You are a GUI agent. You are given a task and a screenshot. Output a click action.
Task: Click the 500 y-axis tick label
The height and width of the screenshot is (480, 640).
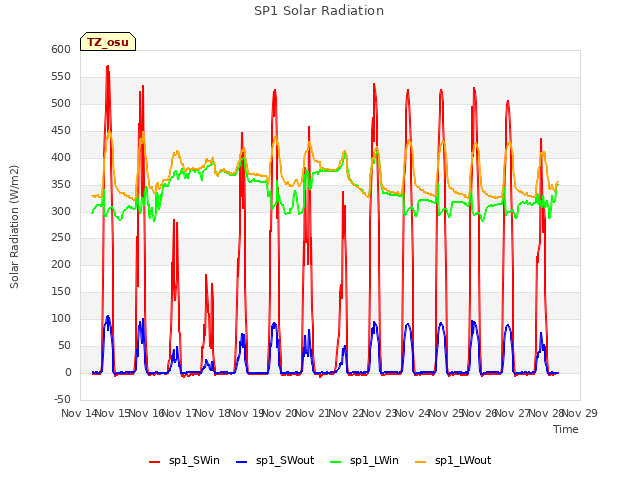click(61, 103)
